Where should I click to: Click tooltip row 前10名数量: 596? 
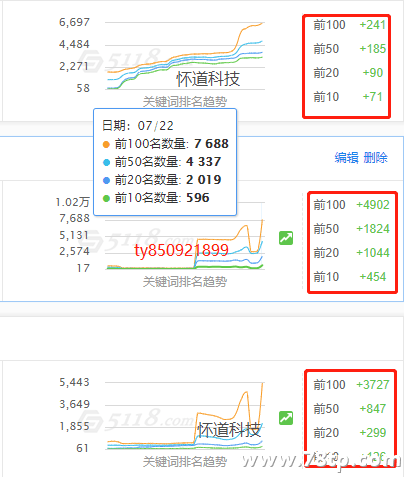156,198
